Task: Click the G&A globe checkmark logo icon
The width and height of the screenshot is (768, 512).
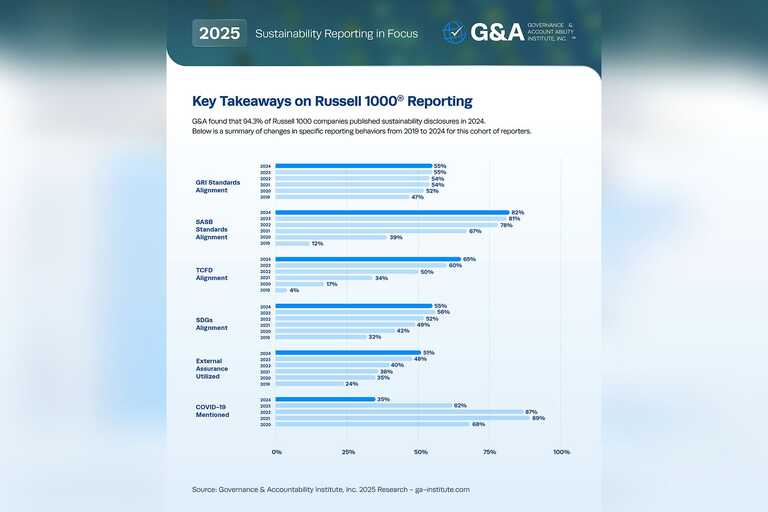Action: (x=454, y=32)
